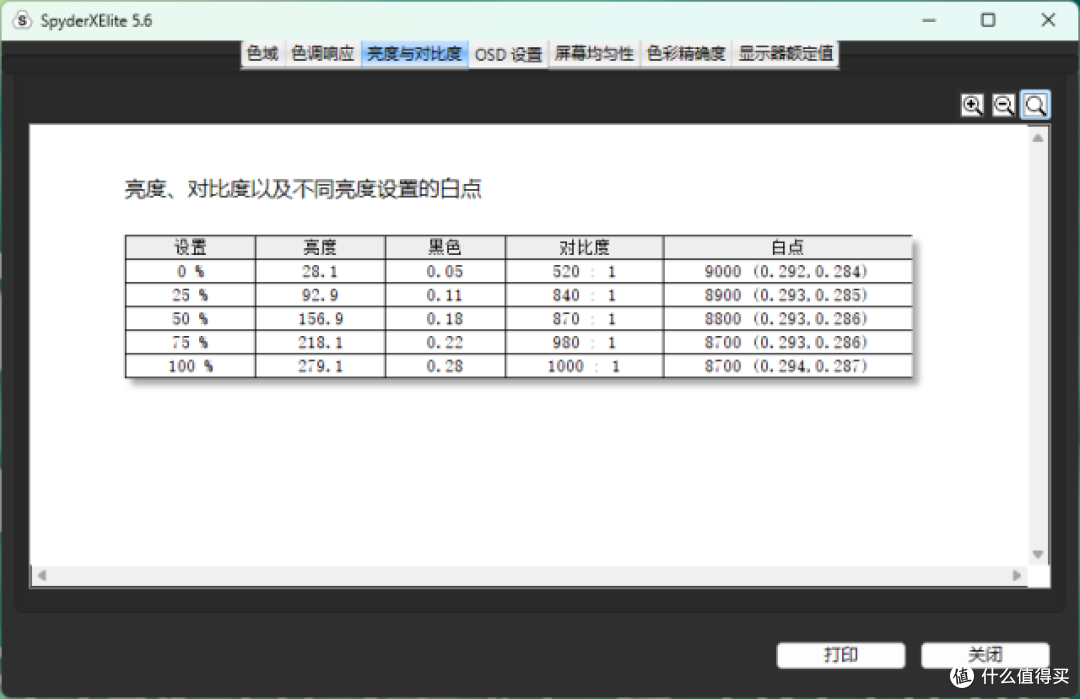Click the 关闭 button
The height and width of the screenshot is (699, 1080).
point(985,655)
